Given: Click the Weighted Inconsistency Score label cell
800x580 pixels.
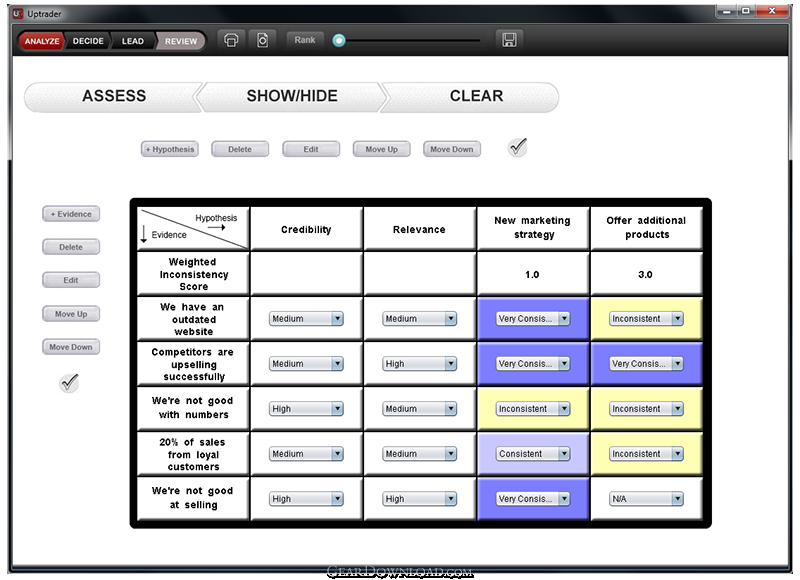Looking at the screenshot, I should coord(193,274).
